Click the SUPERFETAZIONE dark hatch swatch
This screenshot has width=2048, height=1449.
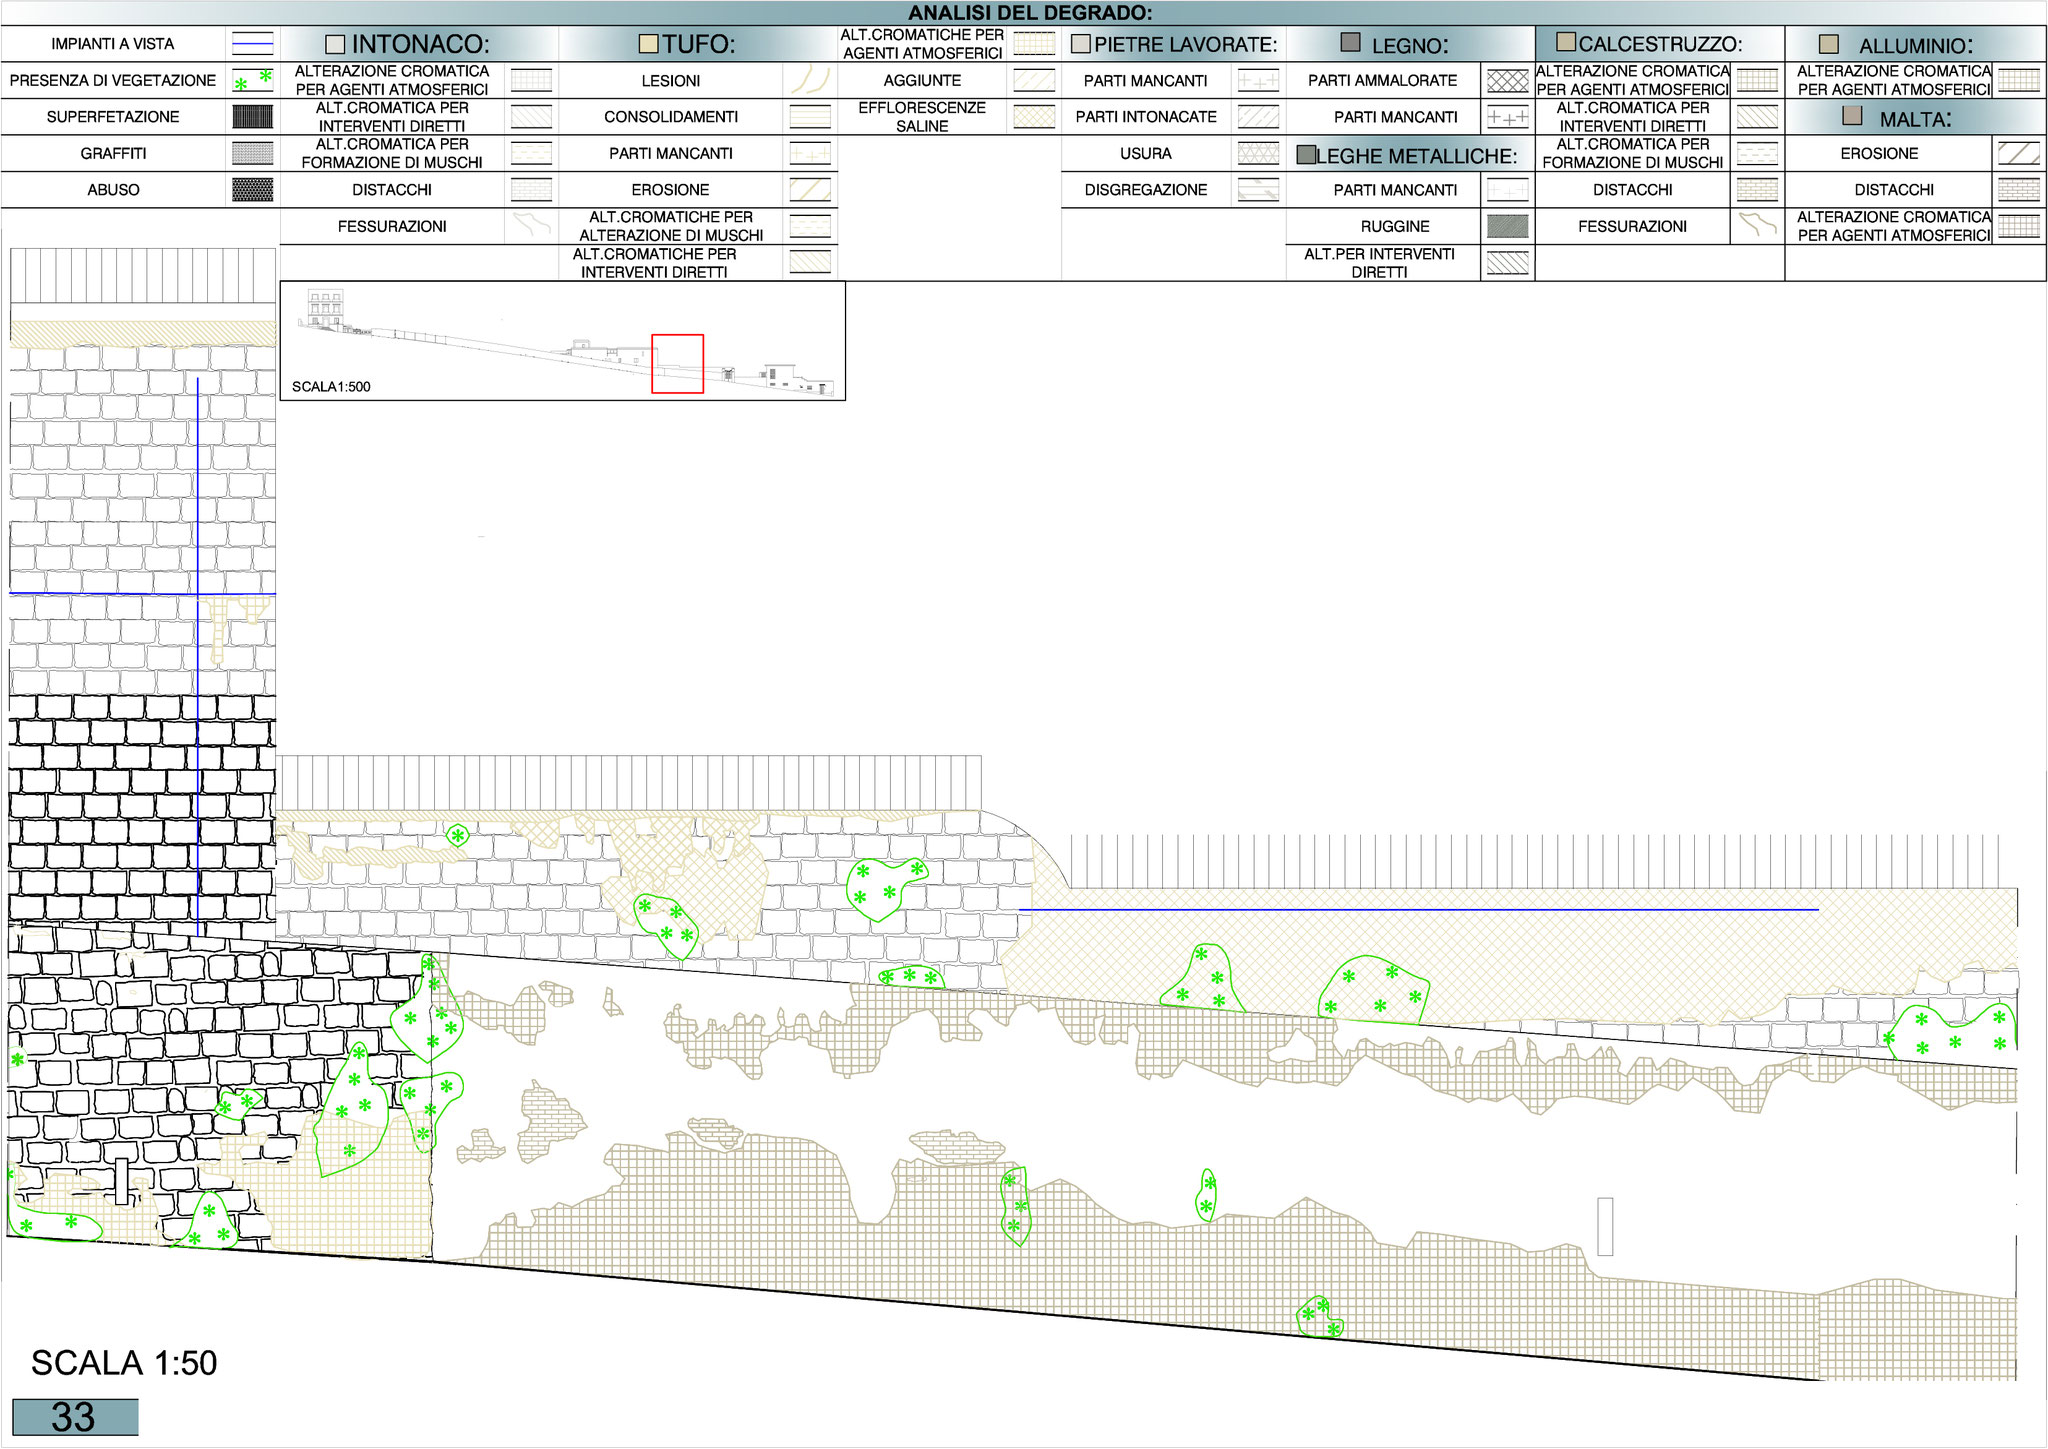coord(252,117)
